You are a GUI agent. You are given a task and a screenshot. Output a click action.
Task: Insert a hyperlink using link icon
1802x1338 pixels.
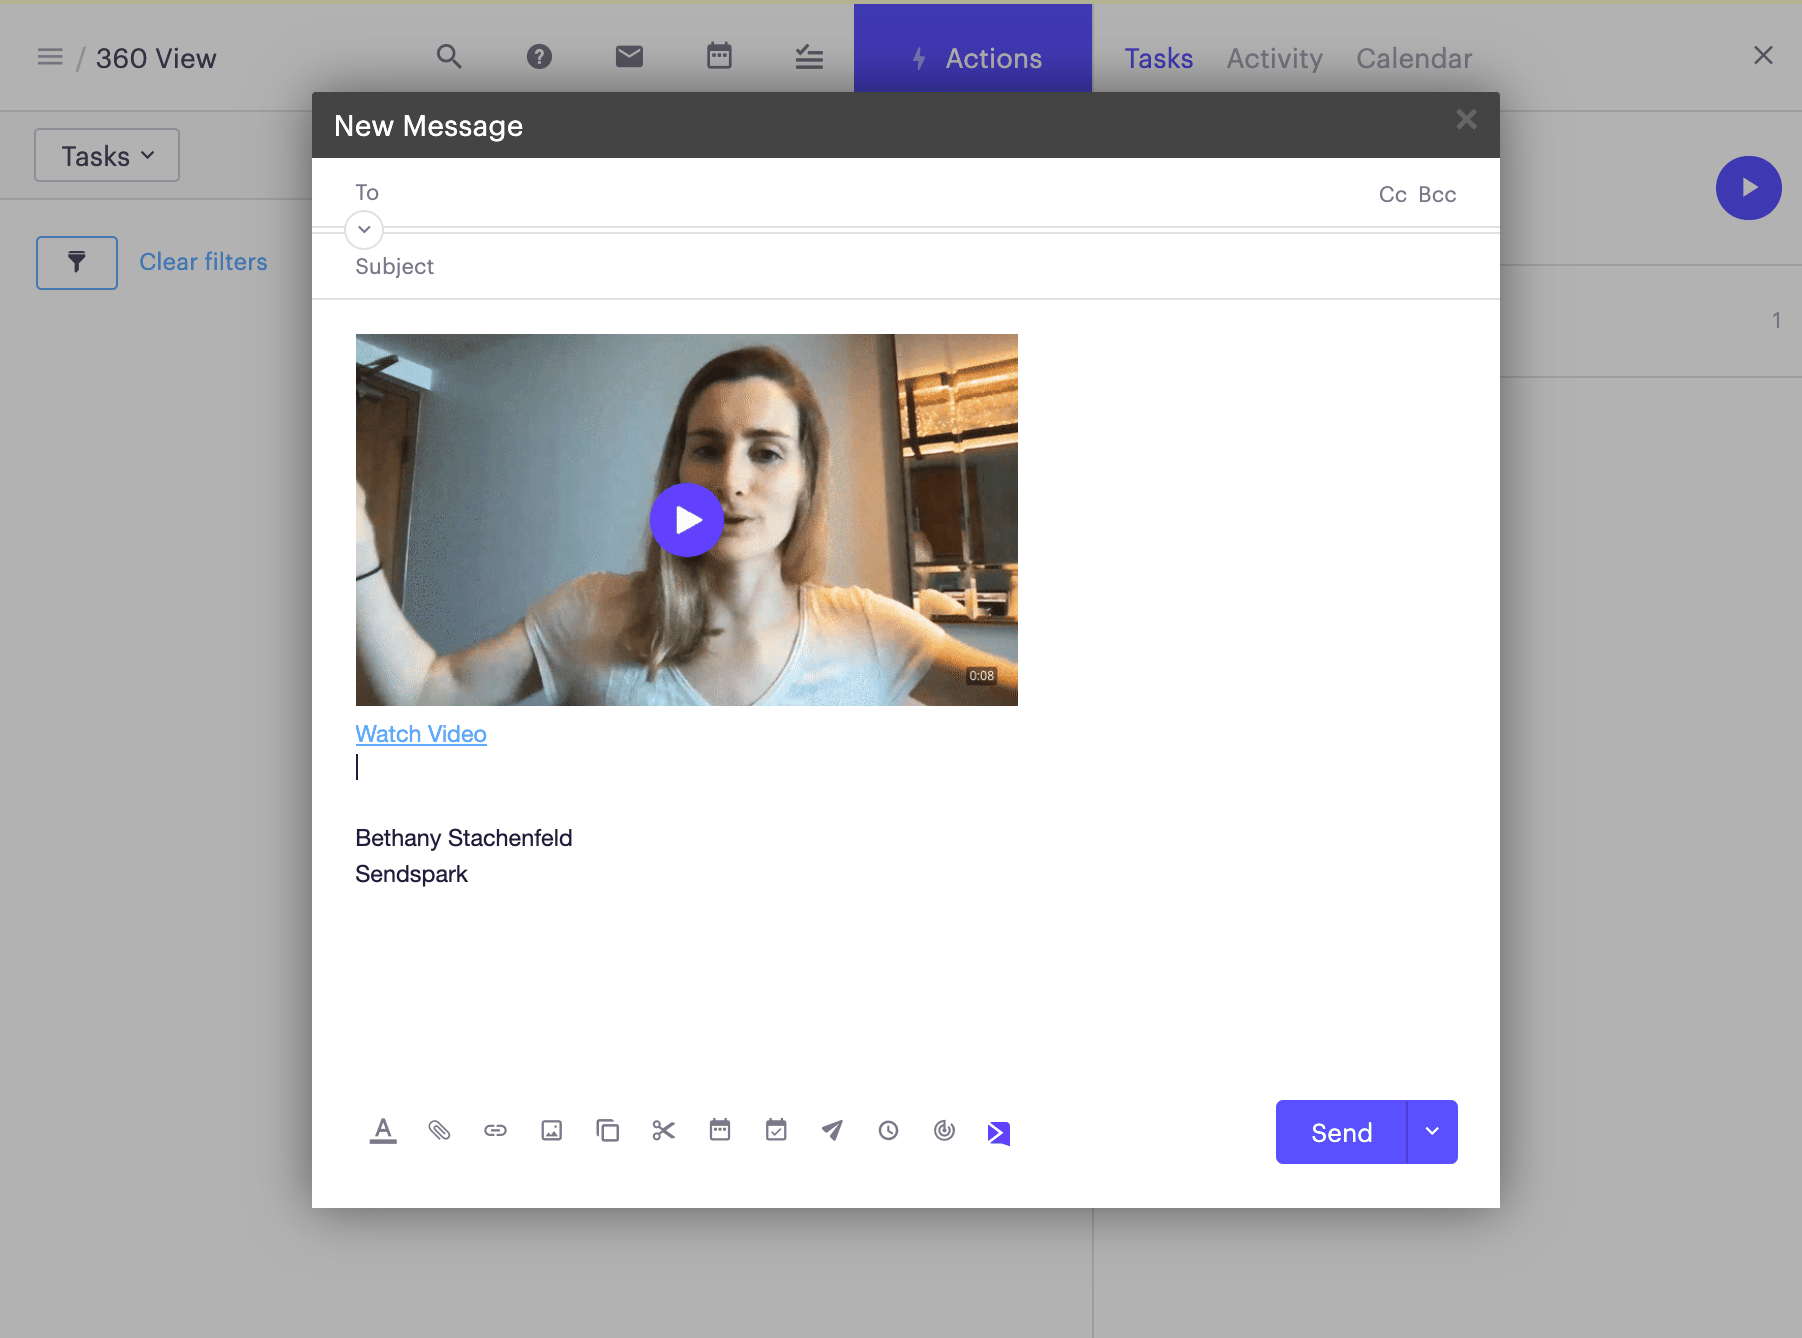(495, 1131)
